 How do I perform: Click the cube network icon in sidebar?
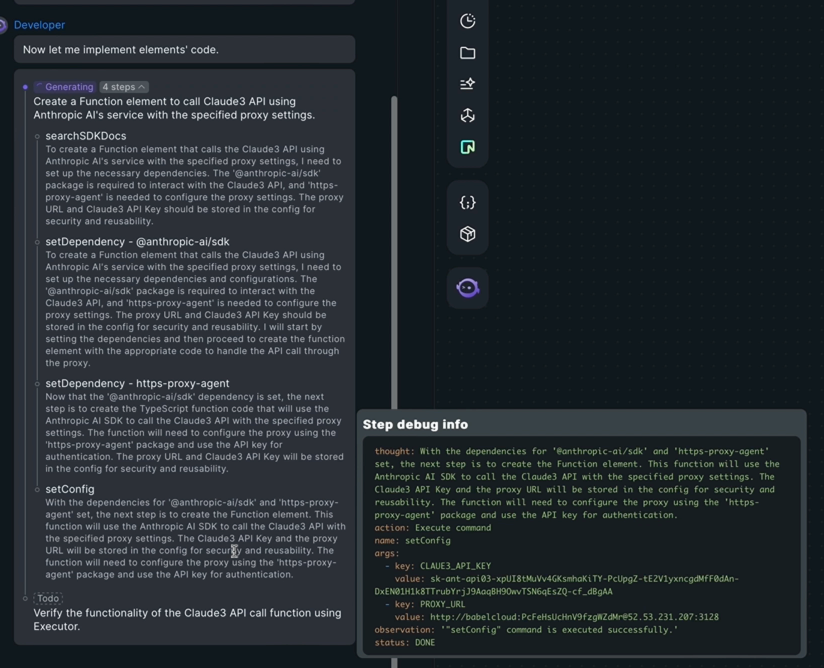(x=467, y=115)
